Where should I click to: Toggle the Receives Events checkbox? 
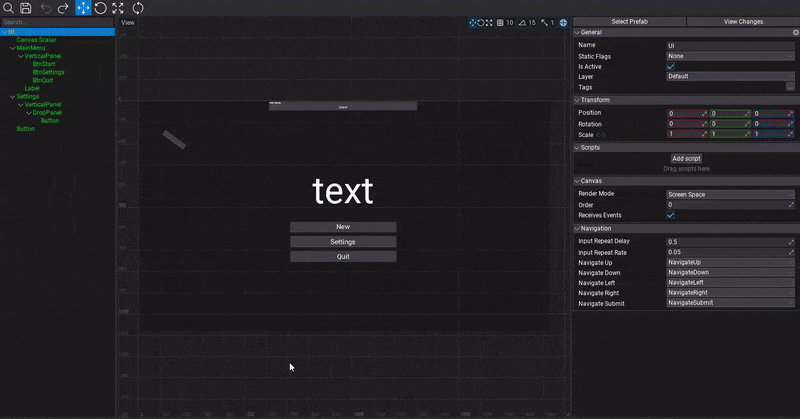tap(671, 215)
